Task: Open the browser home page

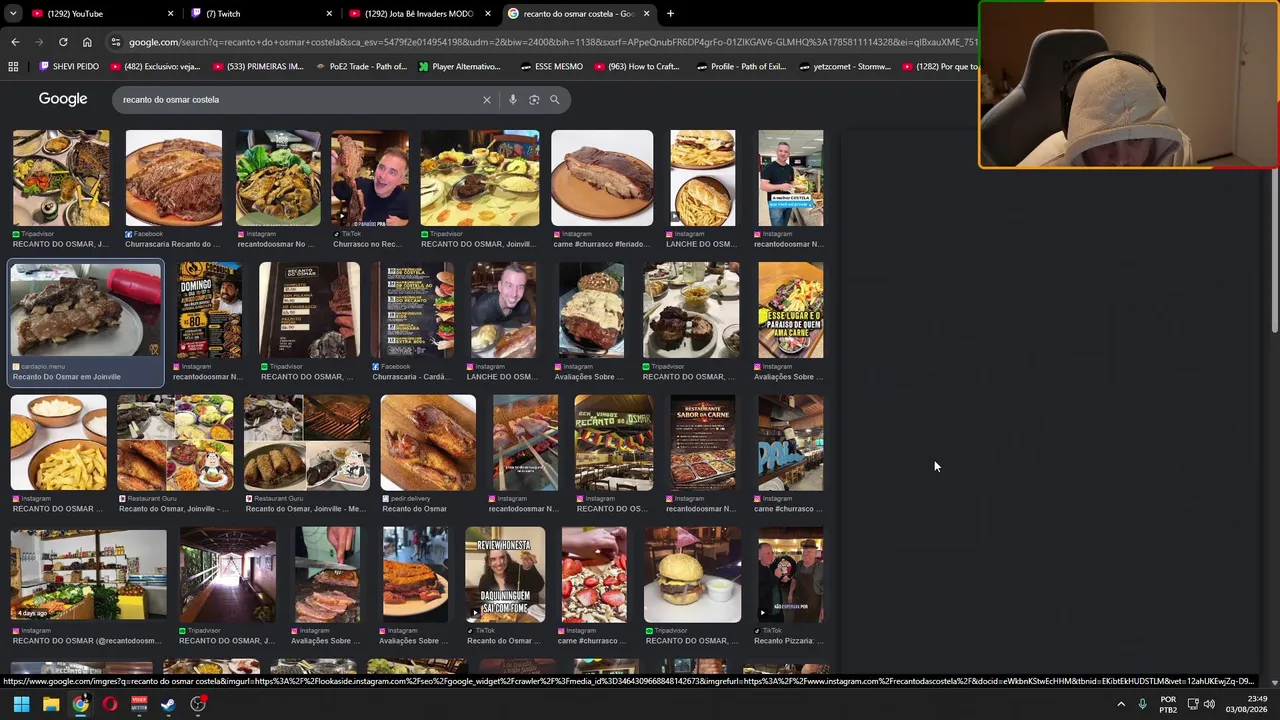Action: 87,42
